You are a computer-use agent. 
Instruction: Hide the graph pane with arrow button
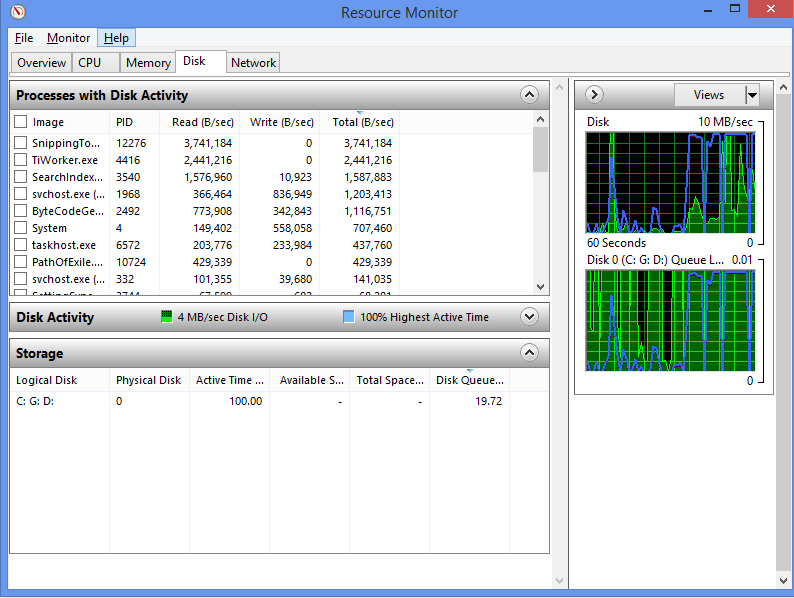(x=594, y=95)
